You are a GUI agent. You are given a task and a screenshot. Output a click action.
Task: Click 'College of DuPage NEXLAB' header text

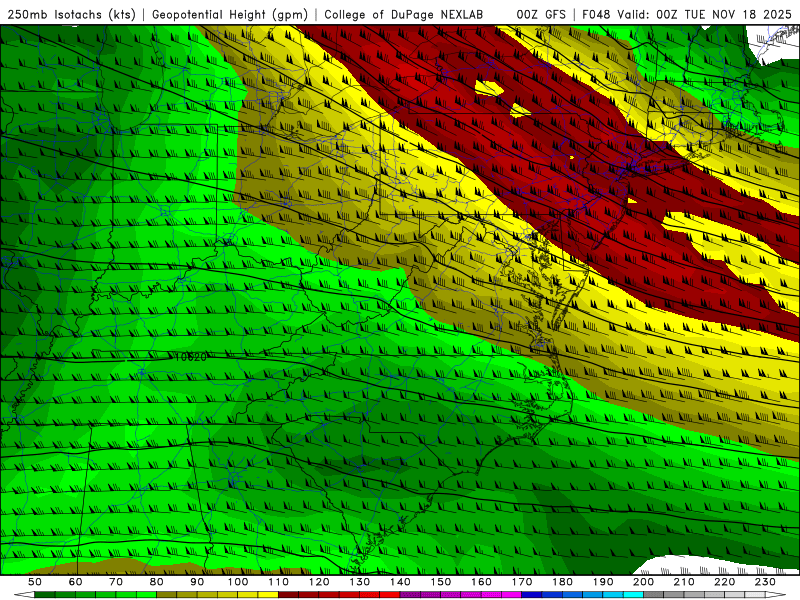(404, 14)
